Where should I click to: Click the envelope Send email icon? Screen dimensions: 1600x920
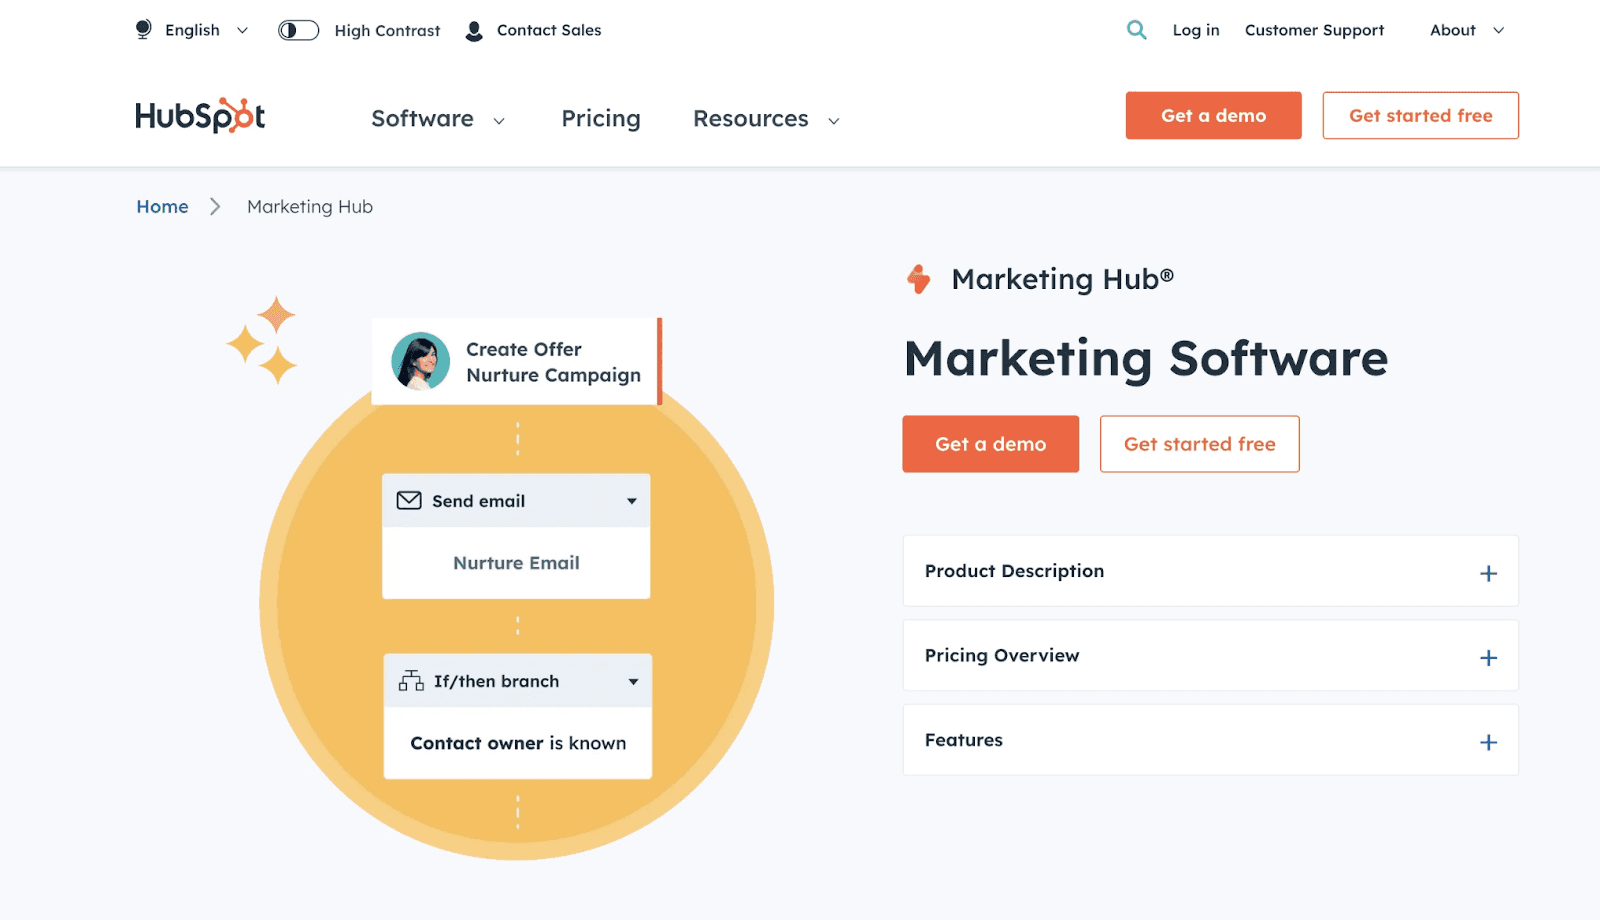click(409, 501)
